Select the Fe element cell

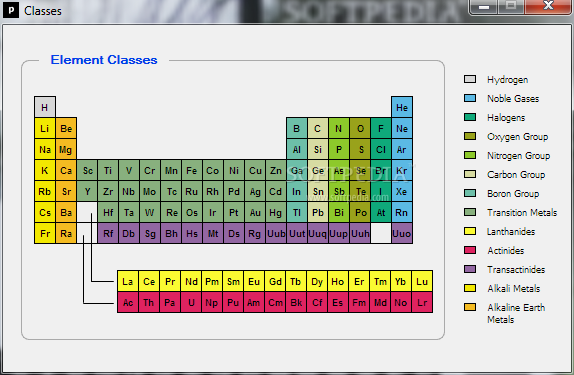[x=192, y=170]
